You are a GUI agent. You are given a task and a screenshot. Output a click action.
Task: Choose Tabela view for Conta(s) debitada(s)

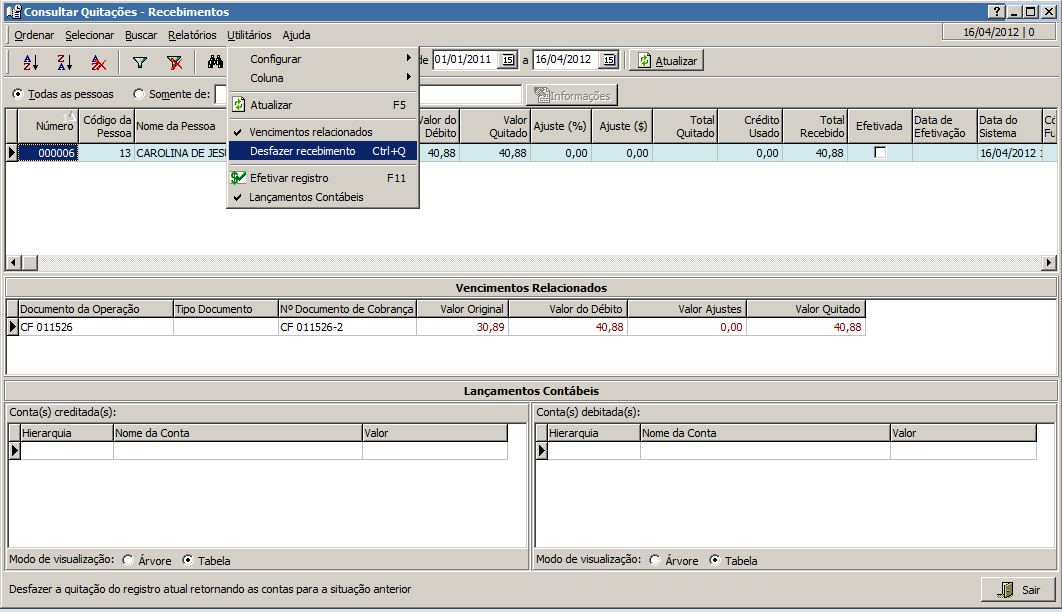[x=715, y=560]
